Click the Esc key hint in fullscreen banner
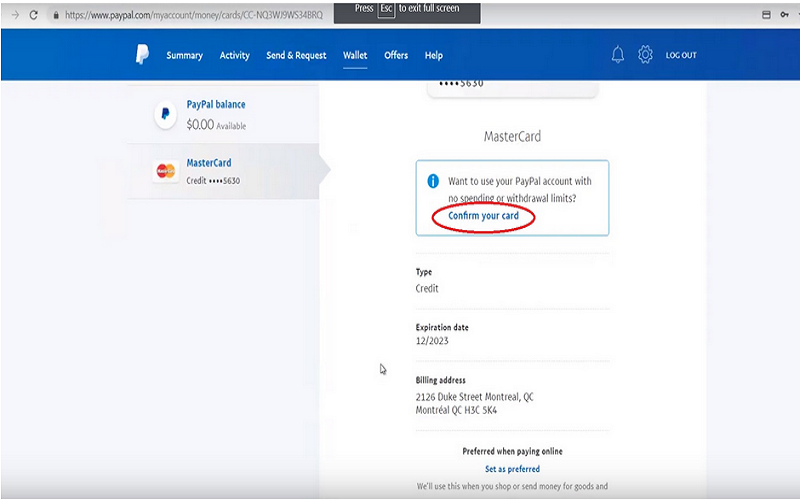This screenshot has height=500, width=800. [x=386, y=9]
